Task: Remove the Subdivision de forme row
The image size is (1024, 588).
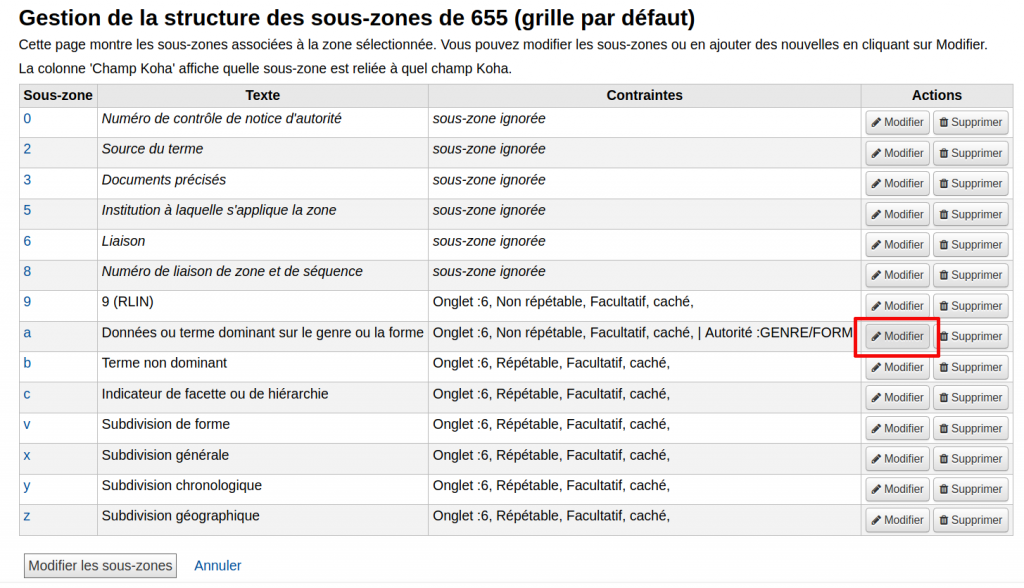Action: (x=970, y=429)
